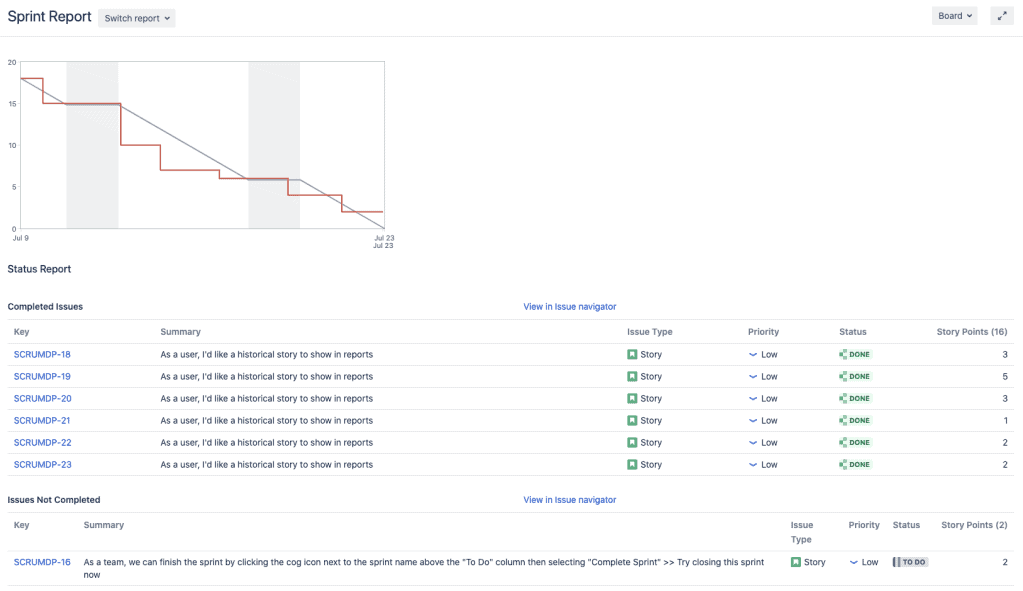Click the To Do status badge for SCRUMDP-16

point(910,562)
